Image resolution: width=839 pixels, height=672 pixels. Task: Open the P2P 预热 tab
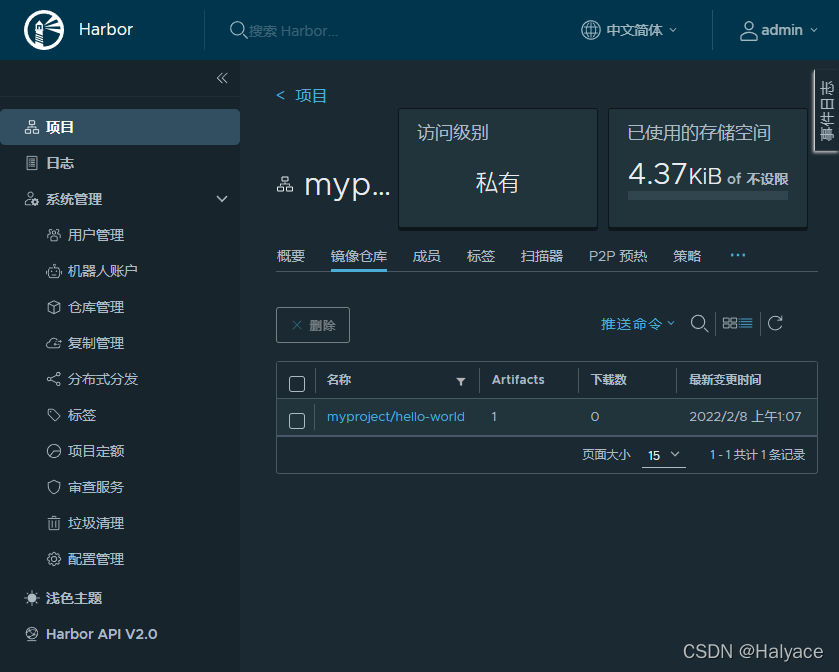tap(618, 256)
